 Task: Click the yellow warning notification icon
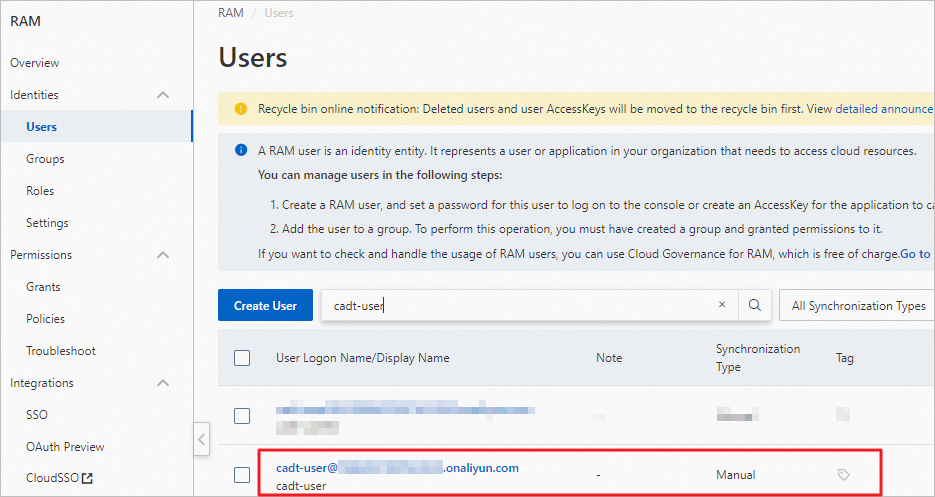[x=240, y=109]
